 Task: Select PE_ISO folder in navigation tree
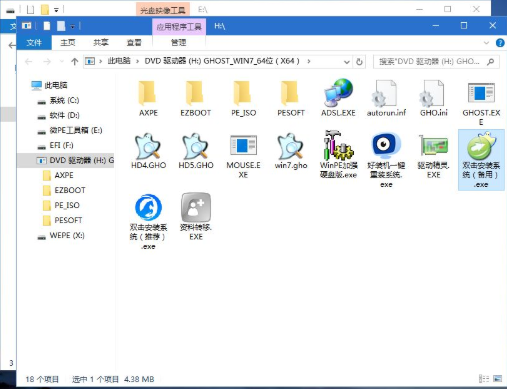pyautogui.click(x=67, y=205)
